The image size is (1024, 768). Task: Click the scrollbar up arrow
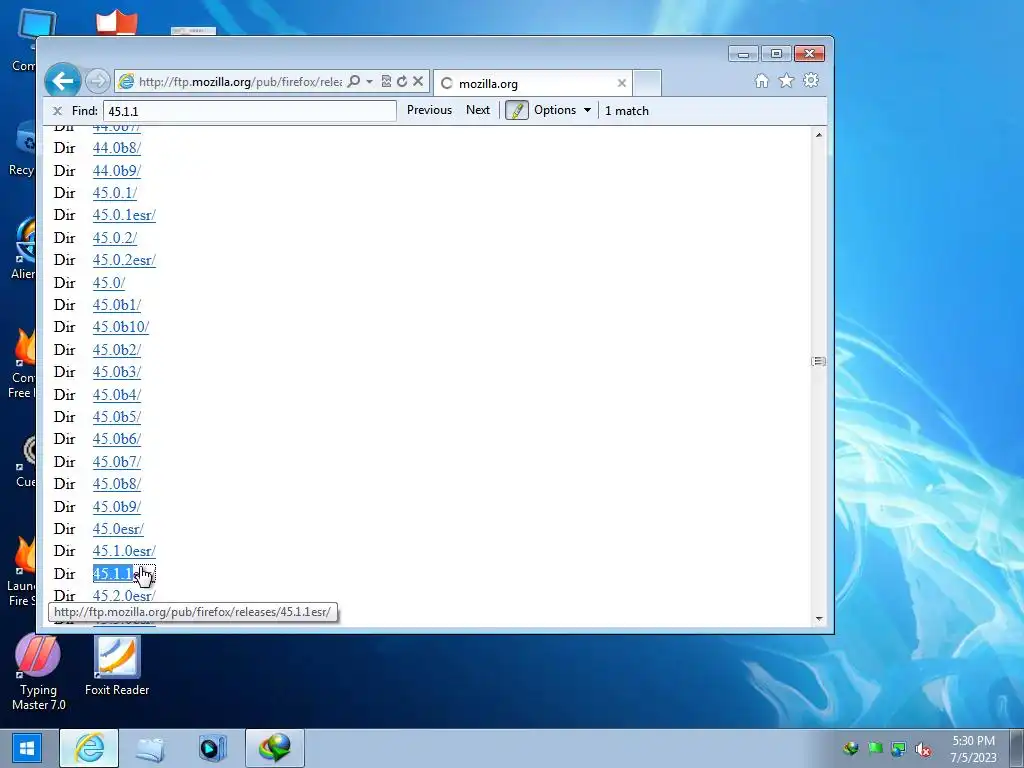click(x=819, y=135)
